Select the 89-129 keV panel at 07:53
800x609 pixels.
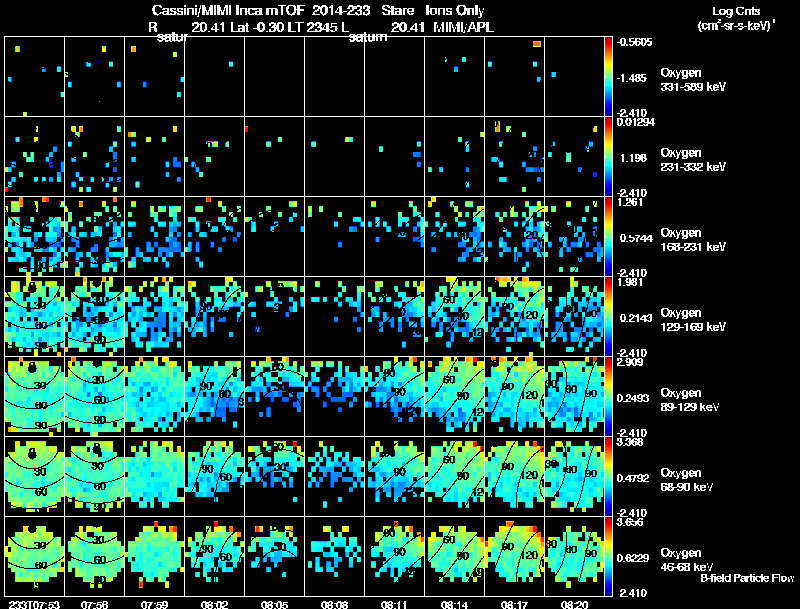pyautogui.click(x=34, y=397)
